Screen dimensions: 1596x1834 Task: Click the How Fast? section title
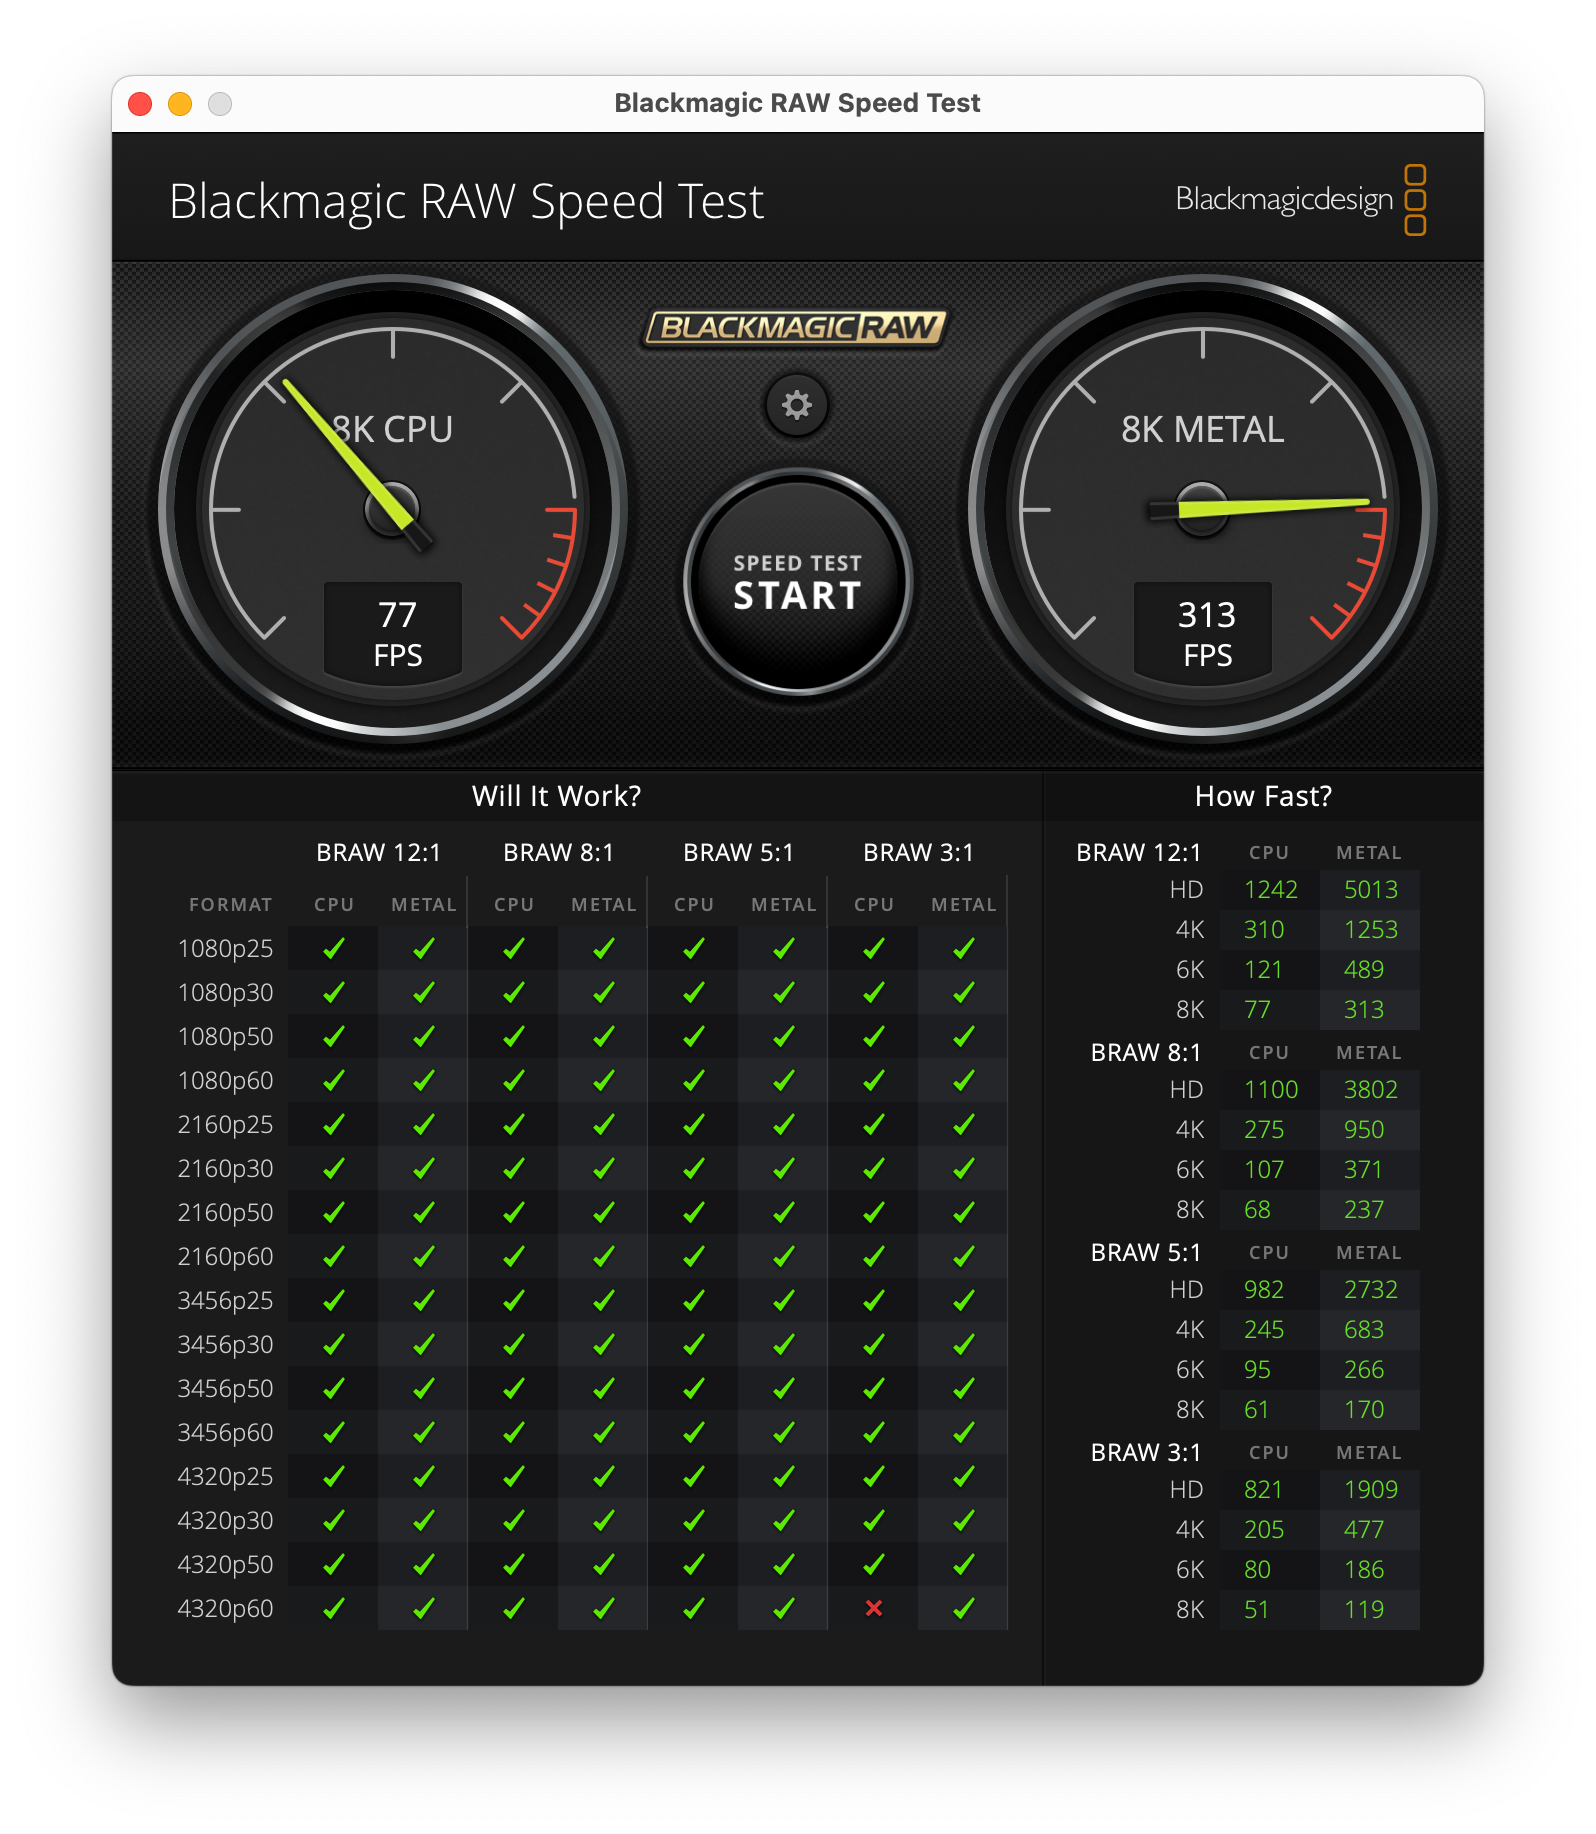1264,796
